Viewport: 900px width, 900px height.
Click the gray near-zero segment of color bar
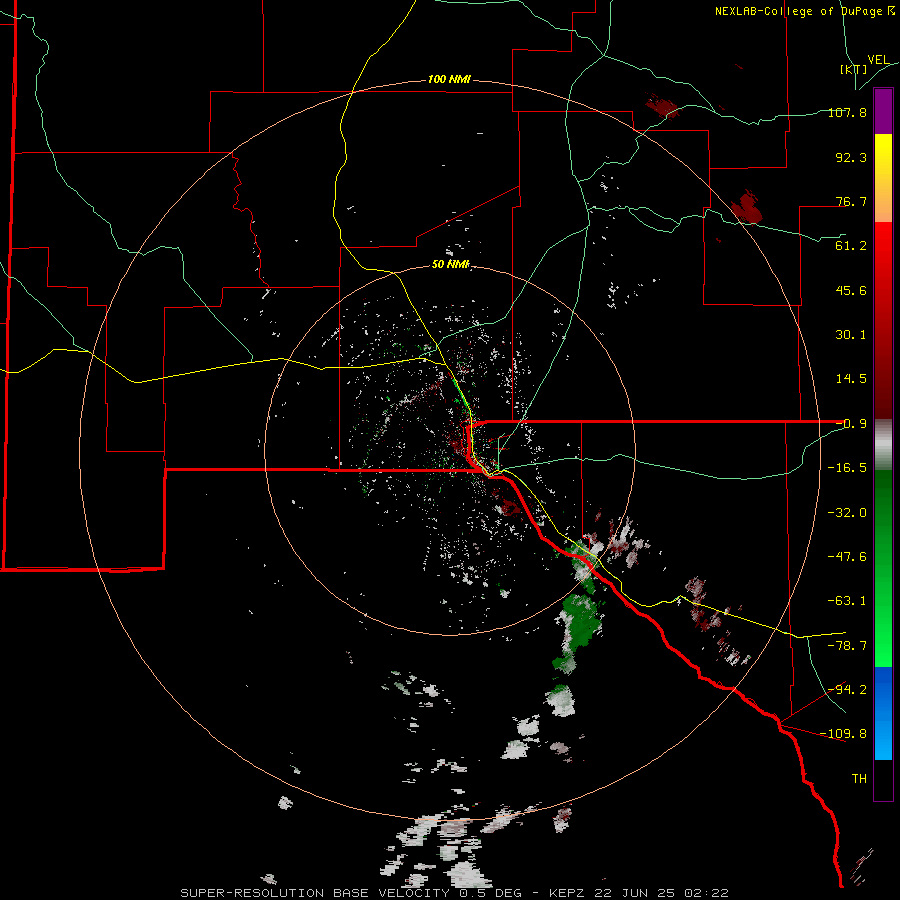(883, 445)
